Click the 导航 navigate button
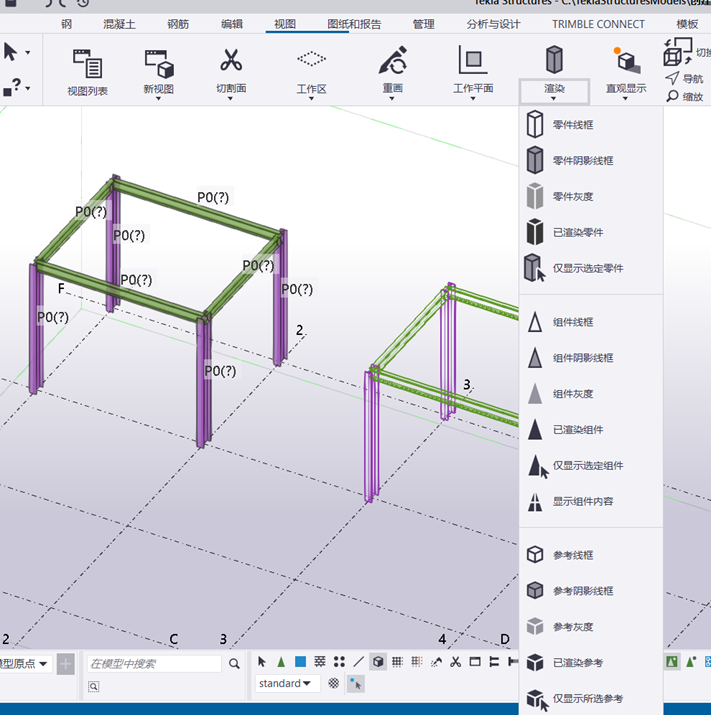The height and width of the screenshot is (715, 711). click(x=684, y=78)
